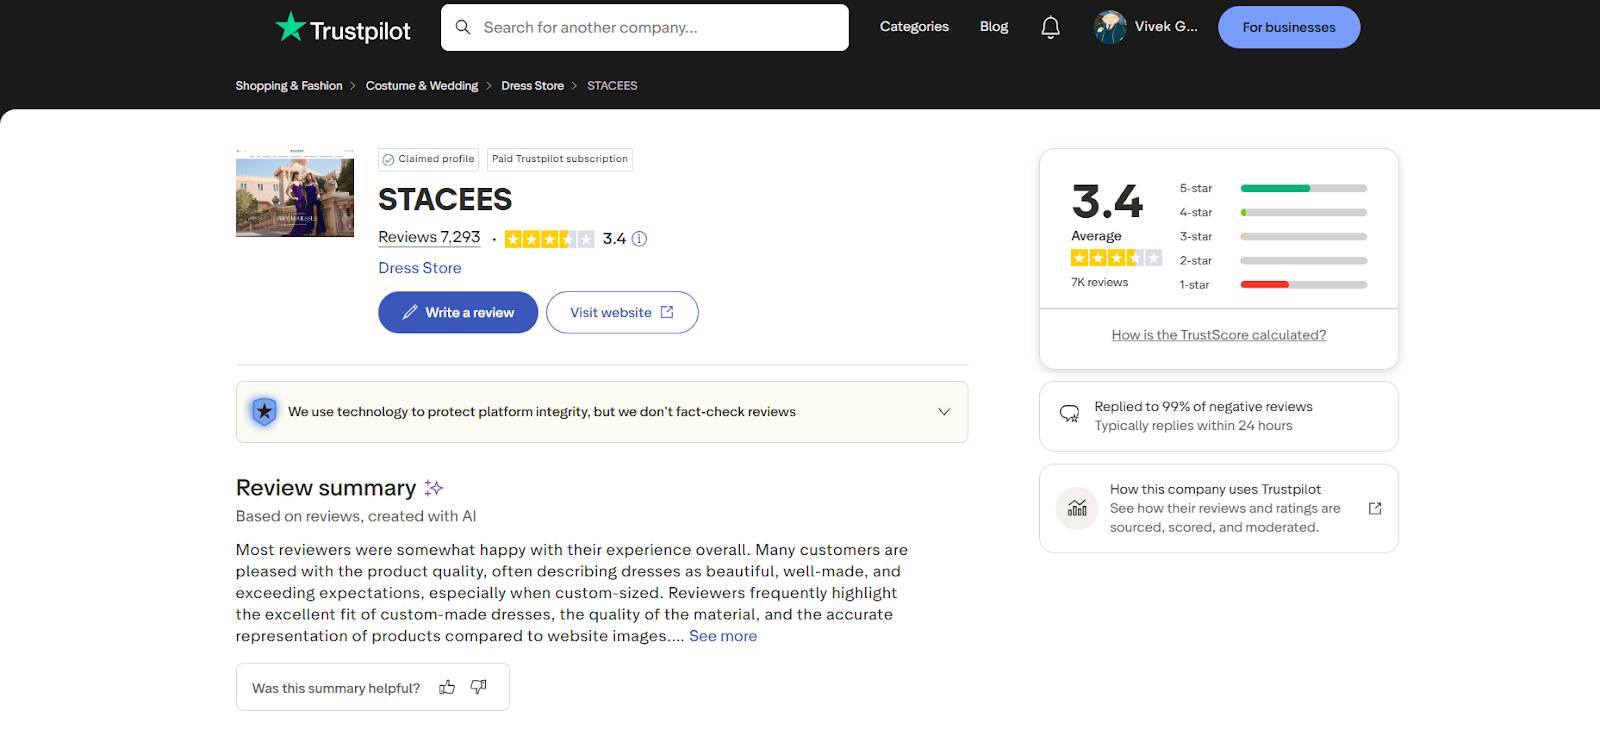This screenshot has height=736, width=1600.
Task: Go to the Blog page
Action: pyautogui.click(x=994, y=27)
